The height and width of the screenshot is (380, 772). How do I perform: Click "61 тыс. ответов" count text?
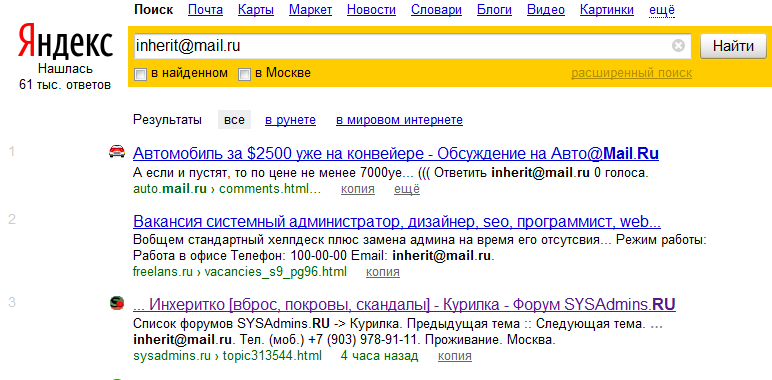click(65, 85)
